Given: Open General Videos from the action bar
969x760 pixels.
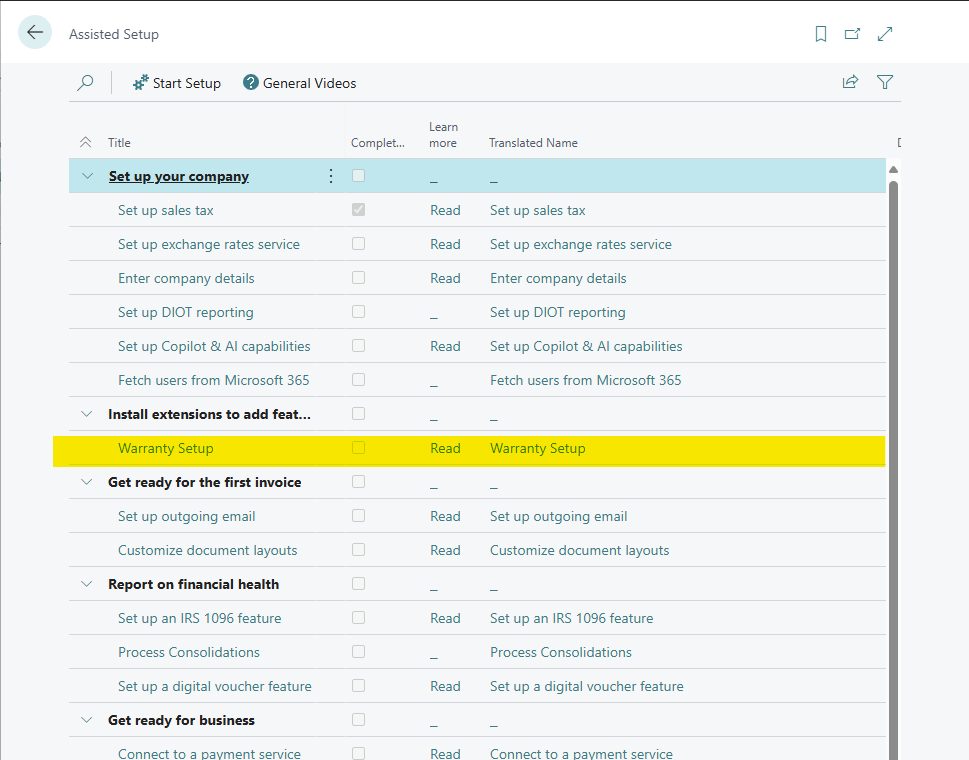Looking at the screenshot, I should (x=299, y=82).
